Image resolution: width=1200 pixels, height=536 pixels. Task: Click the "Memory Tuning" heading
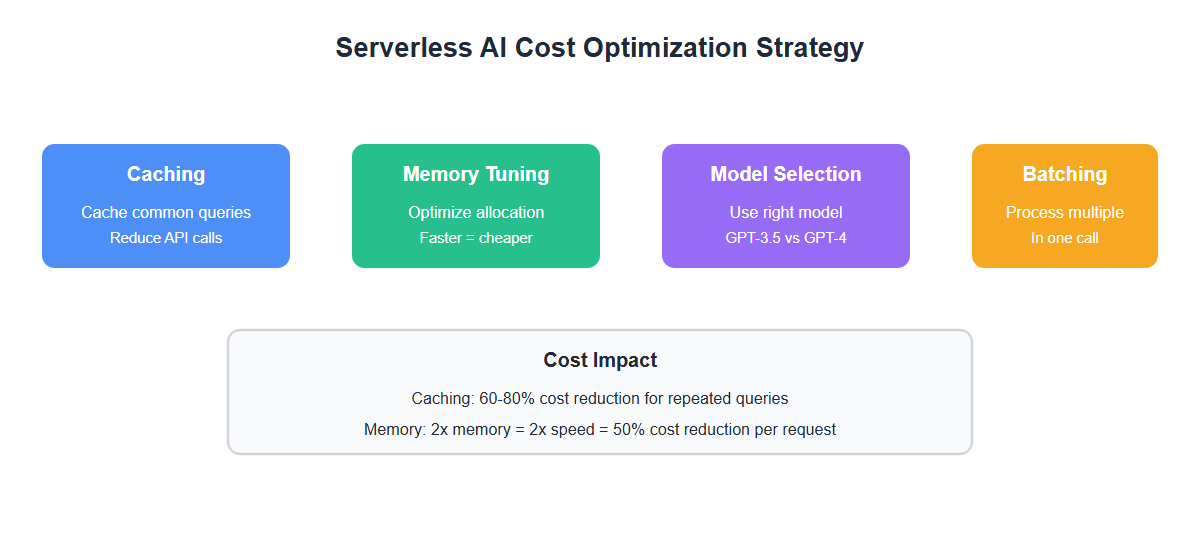[x=476, y=174]
